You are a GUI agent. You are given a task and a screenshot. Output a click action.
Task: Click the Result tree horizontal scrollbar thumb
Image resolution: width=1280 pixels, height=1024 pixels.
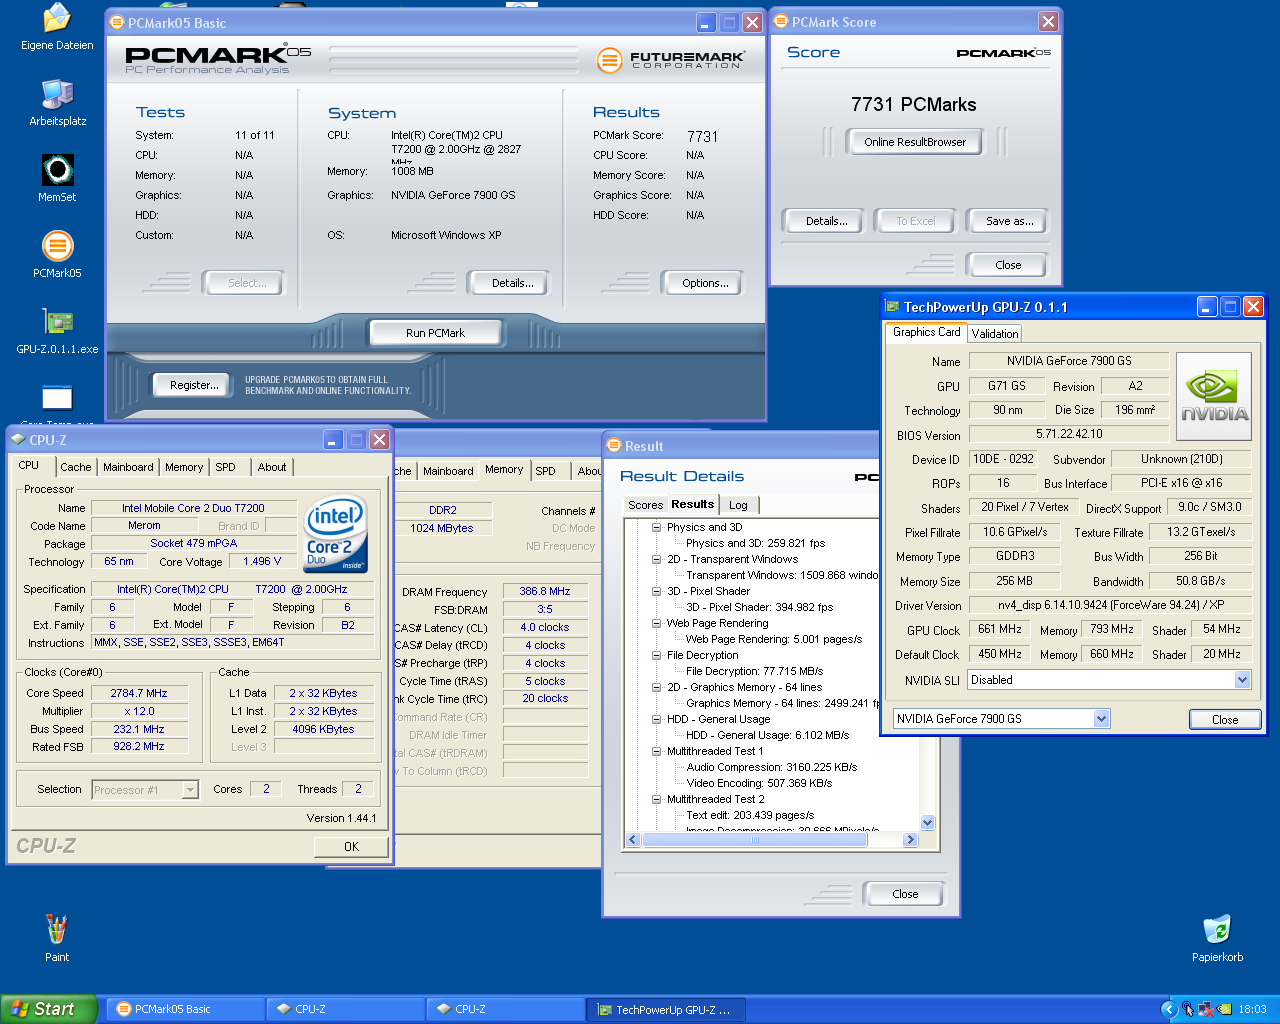click(754, 840)
